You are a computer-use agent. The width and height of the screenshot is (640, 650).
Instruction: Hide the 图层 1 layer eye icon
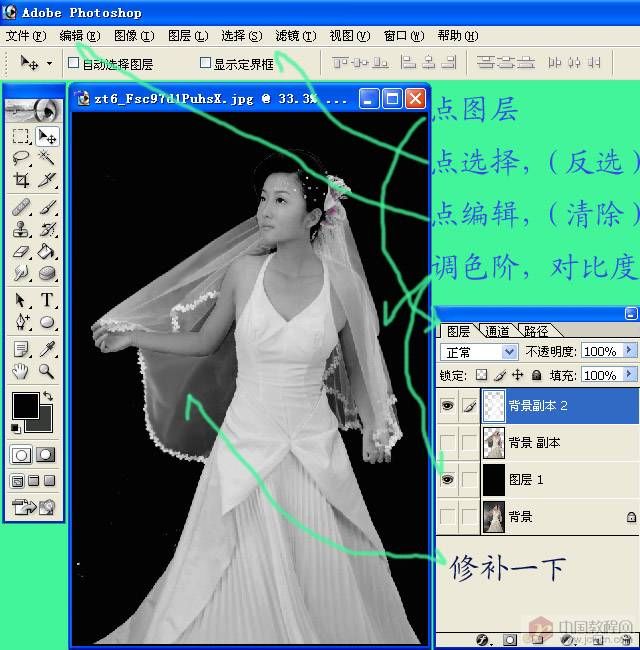pos(447,480)
